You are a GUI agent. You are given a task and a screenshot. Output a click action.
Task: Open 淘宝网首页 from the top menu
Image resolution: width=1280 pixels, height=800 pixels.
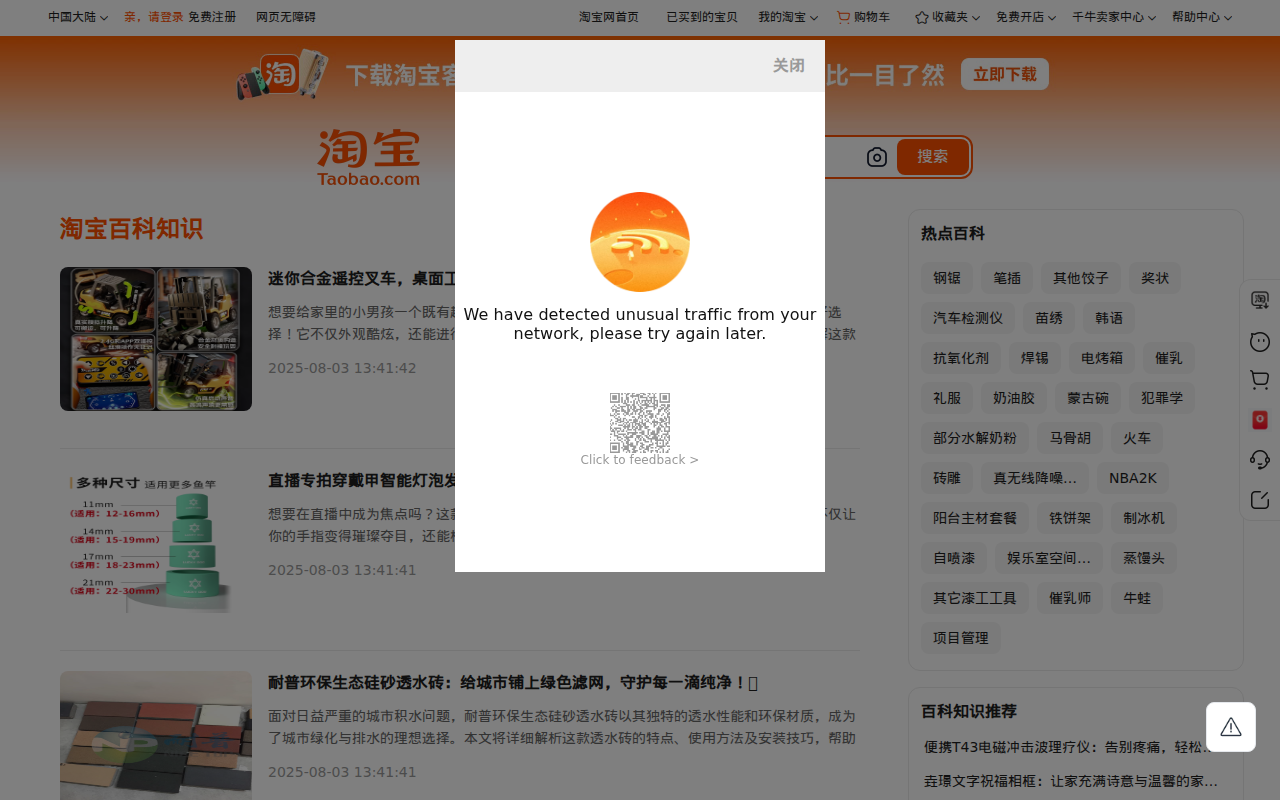tap(608, 16)
